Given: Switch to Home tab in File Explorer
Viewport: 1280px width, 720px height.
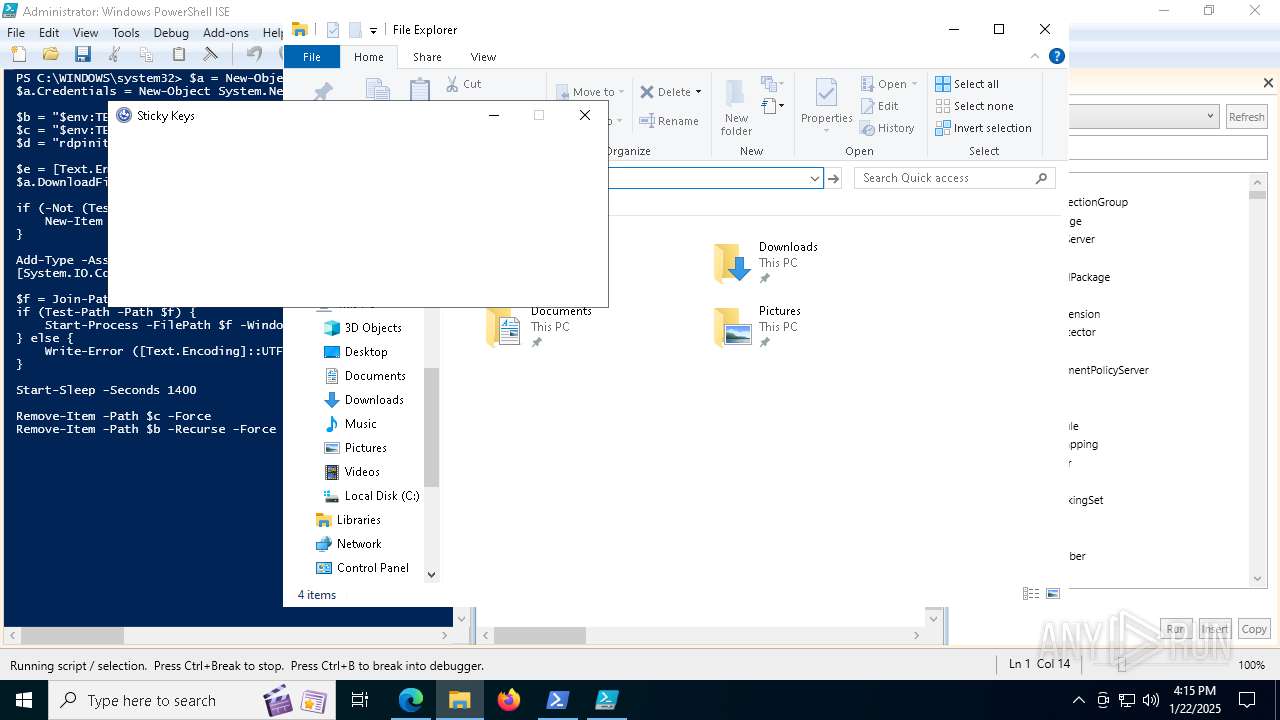Looking at the screenshot, I should coord(368,57).
